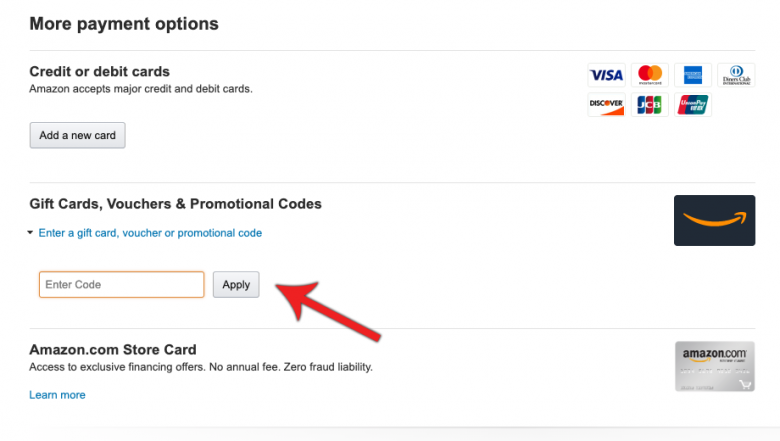780x441 pixels.
Task: Click the Diners Club logo
Action: click(x=736, y=75)
